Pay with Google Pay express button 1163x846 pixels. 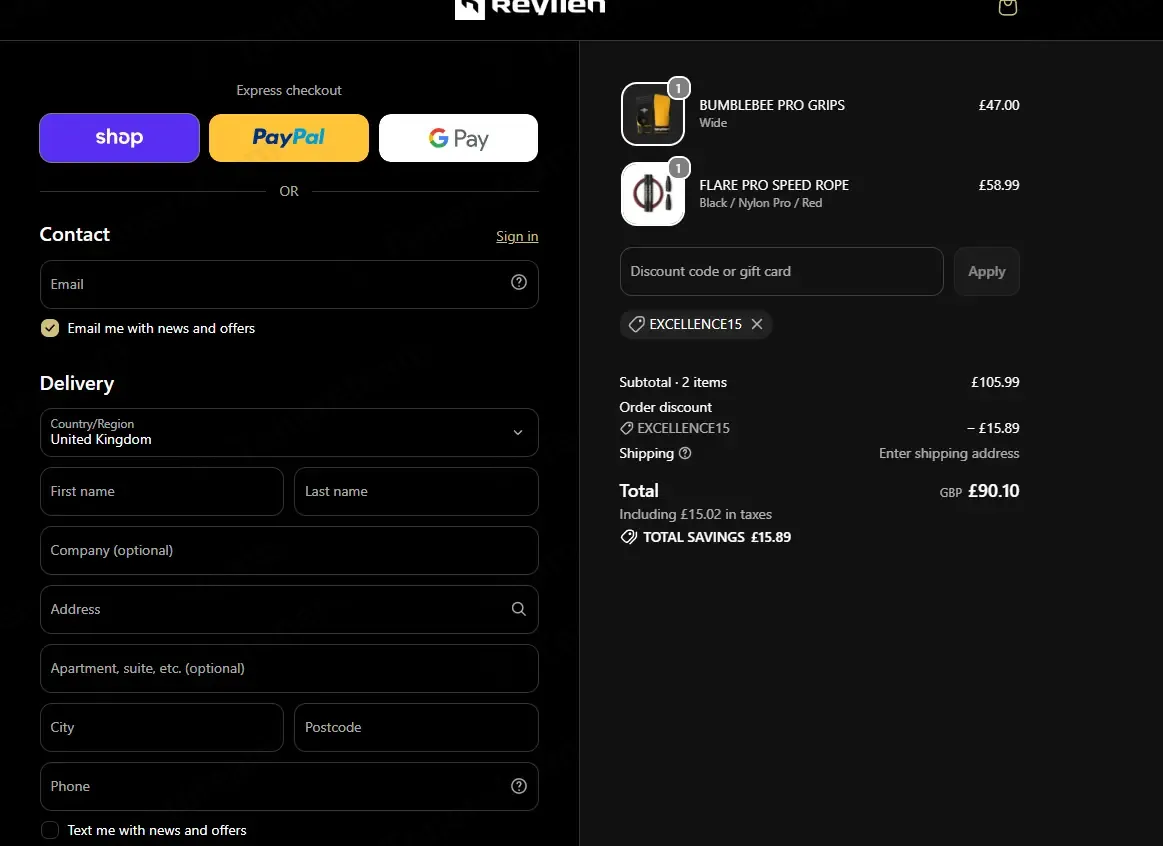point(458,138)
